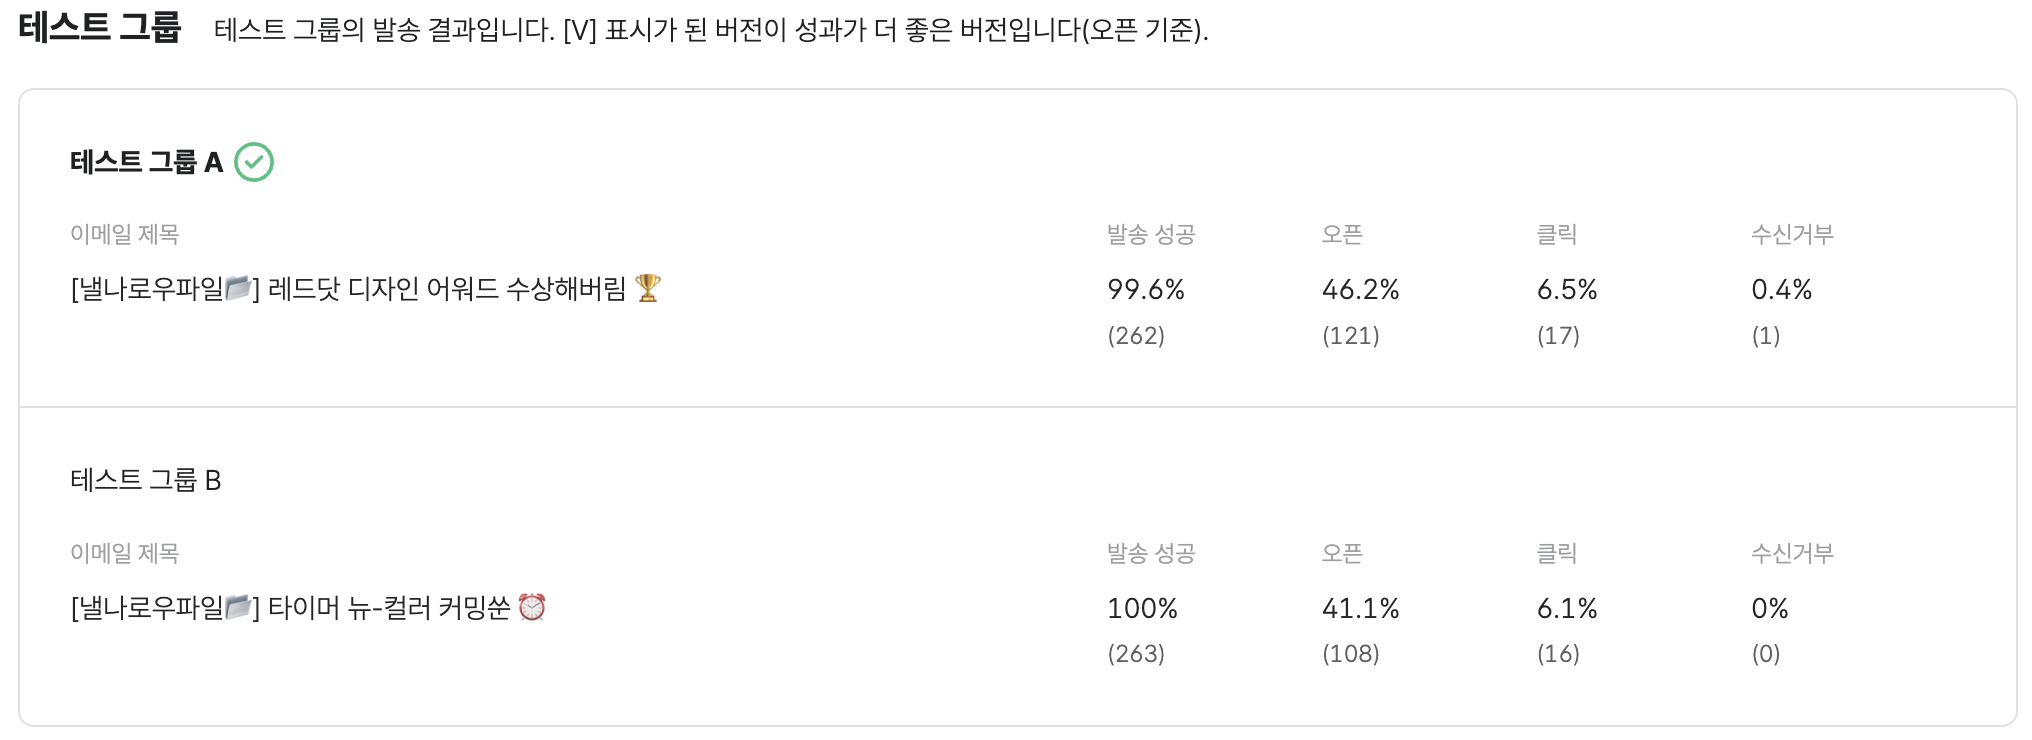Click the trophy emoji in Group A subject
This screenshot has height=740, width=2032.
click(648, 288)
